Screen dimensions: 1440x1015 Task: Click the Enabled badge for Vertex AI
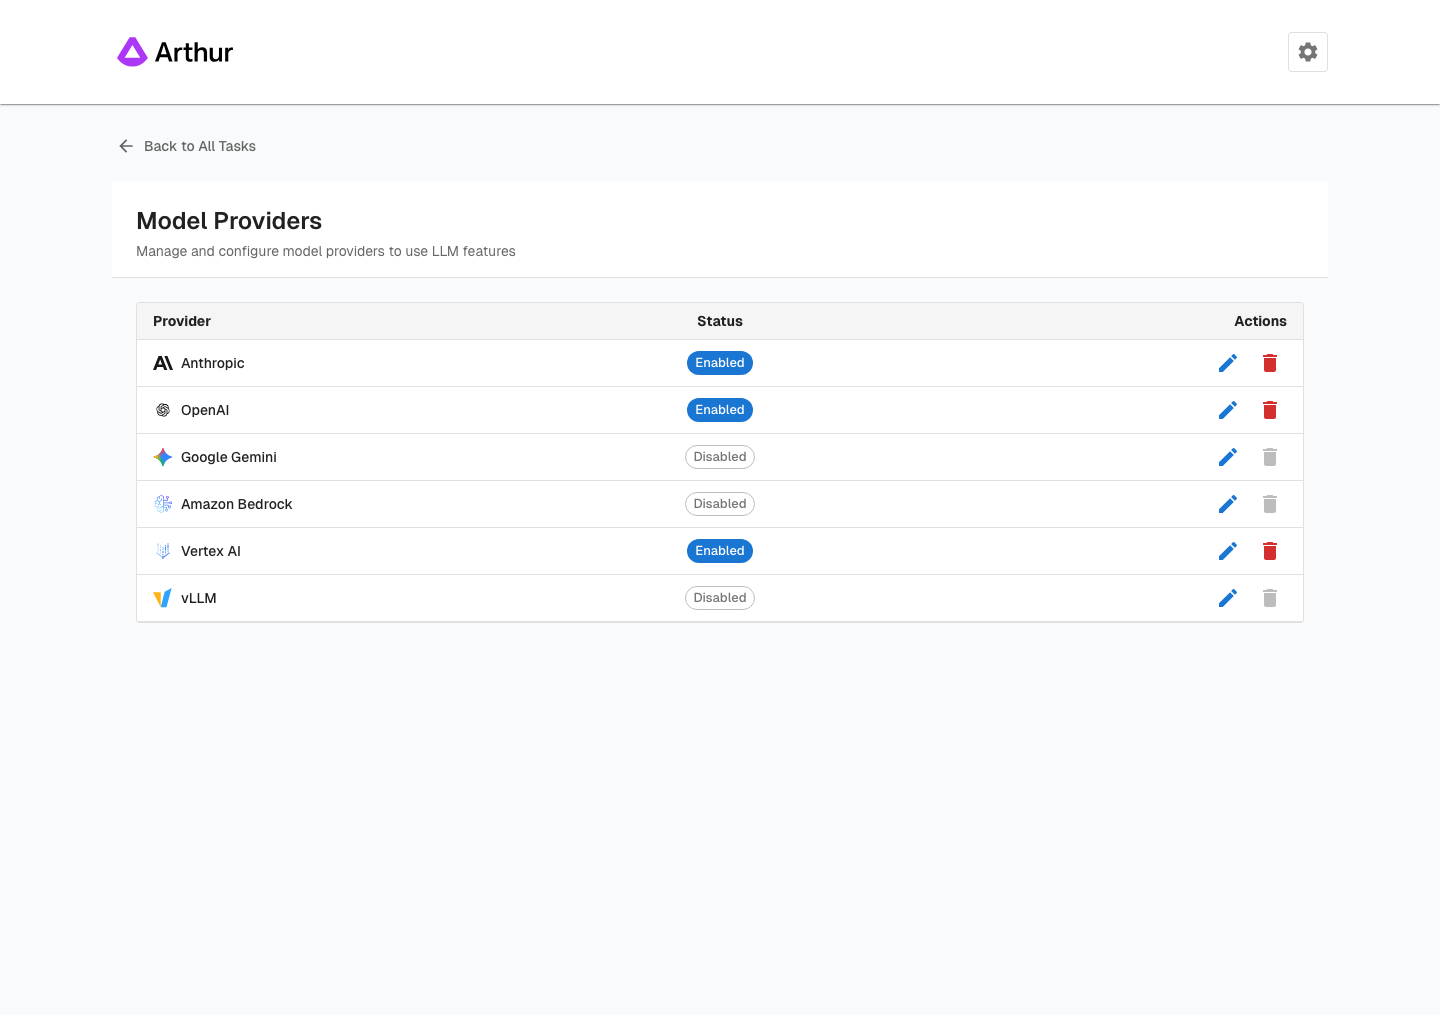[720, 551]
